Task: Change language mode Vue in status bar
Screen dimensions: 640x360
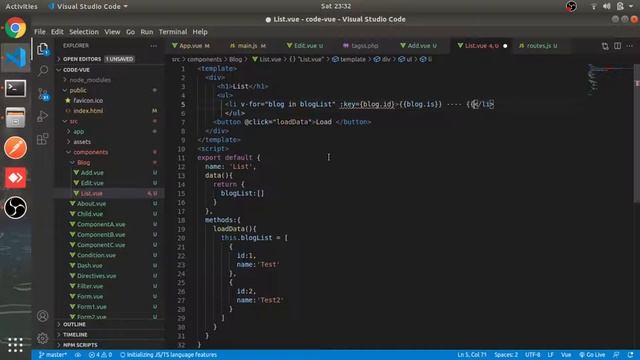Action: [566, 355]
